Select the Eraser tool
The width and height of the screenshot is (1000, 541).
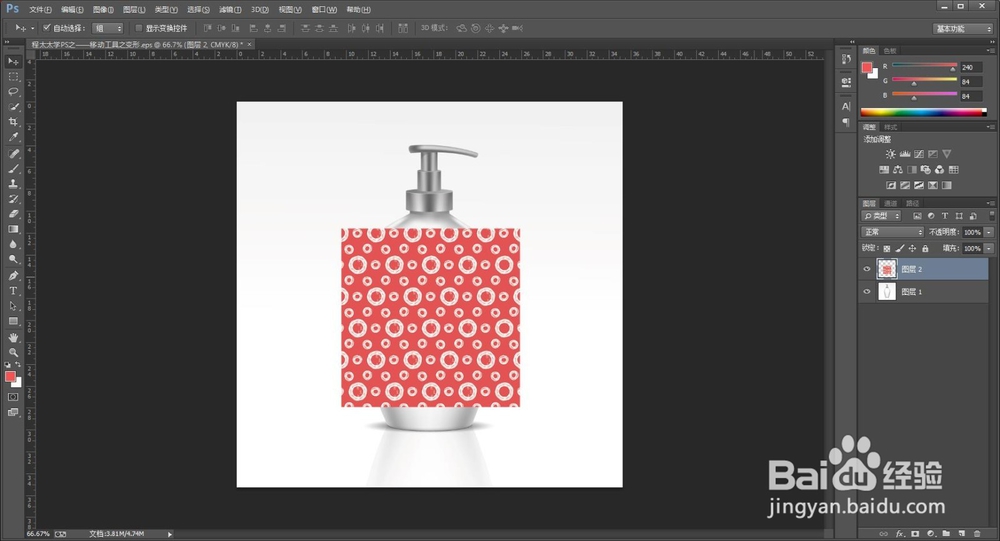point(14,214)
